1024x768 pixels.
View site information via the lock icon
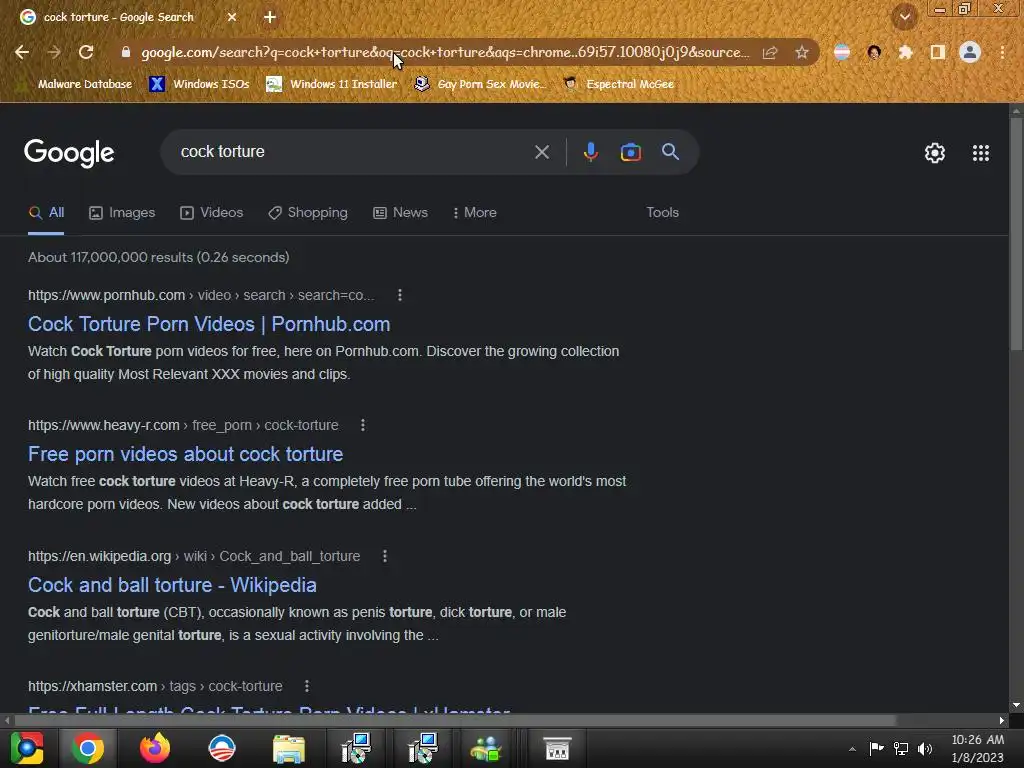coord(126,52)
